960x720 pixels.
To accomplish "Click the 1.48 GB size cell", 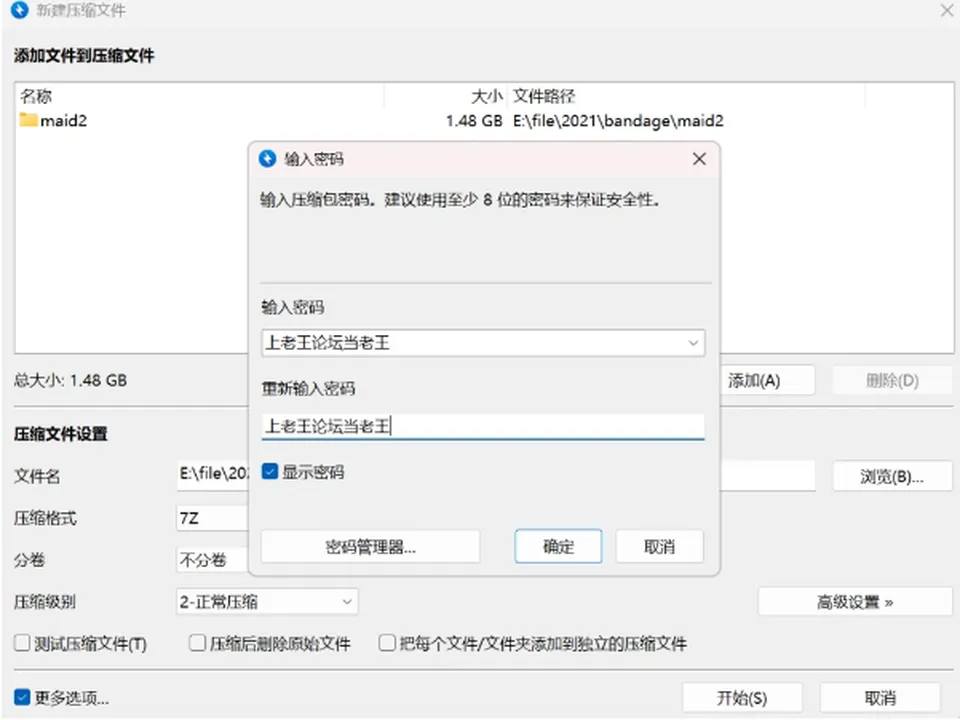I will 474,121.
